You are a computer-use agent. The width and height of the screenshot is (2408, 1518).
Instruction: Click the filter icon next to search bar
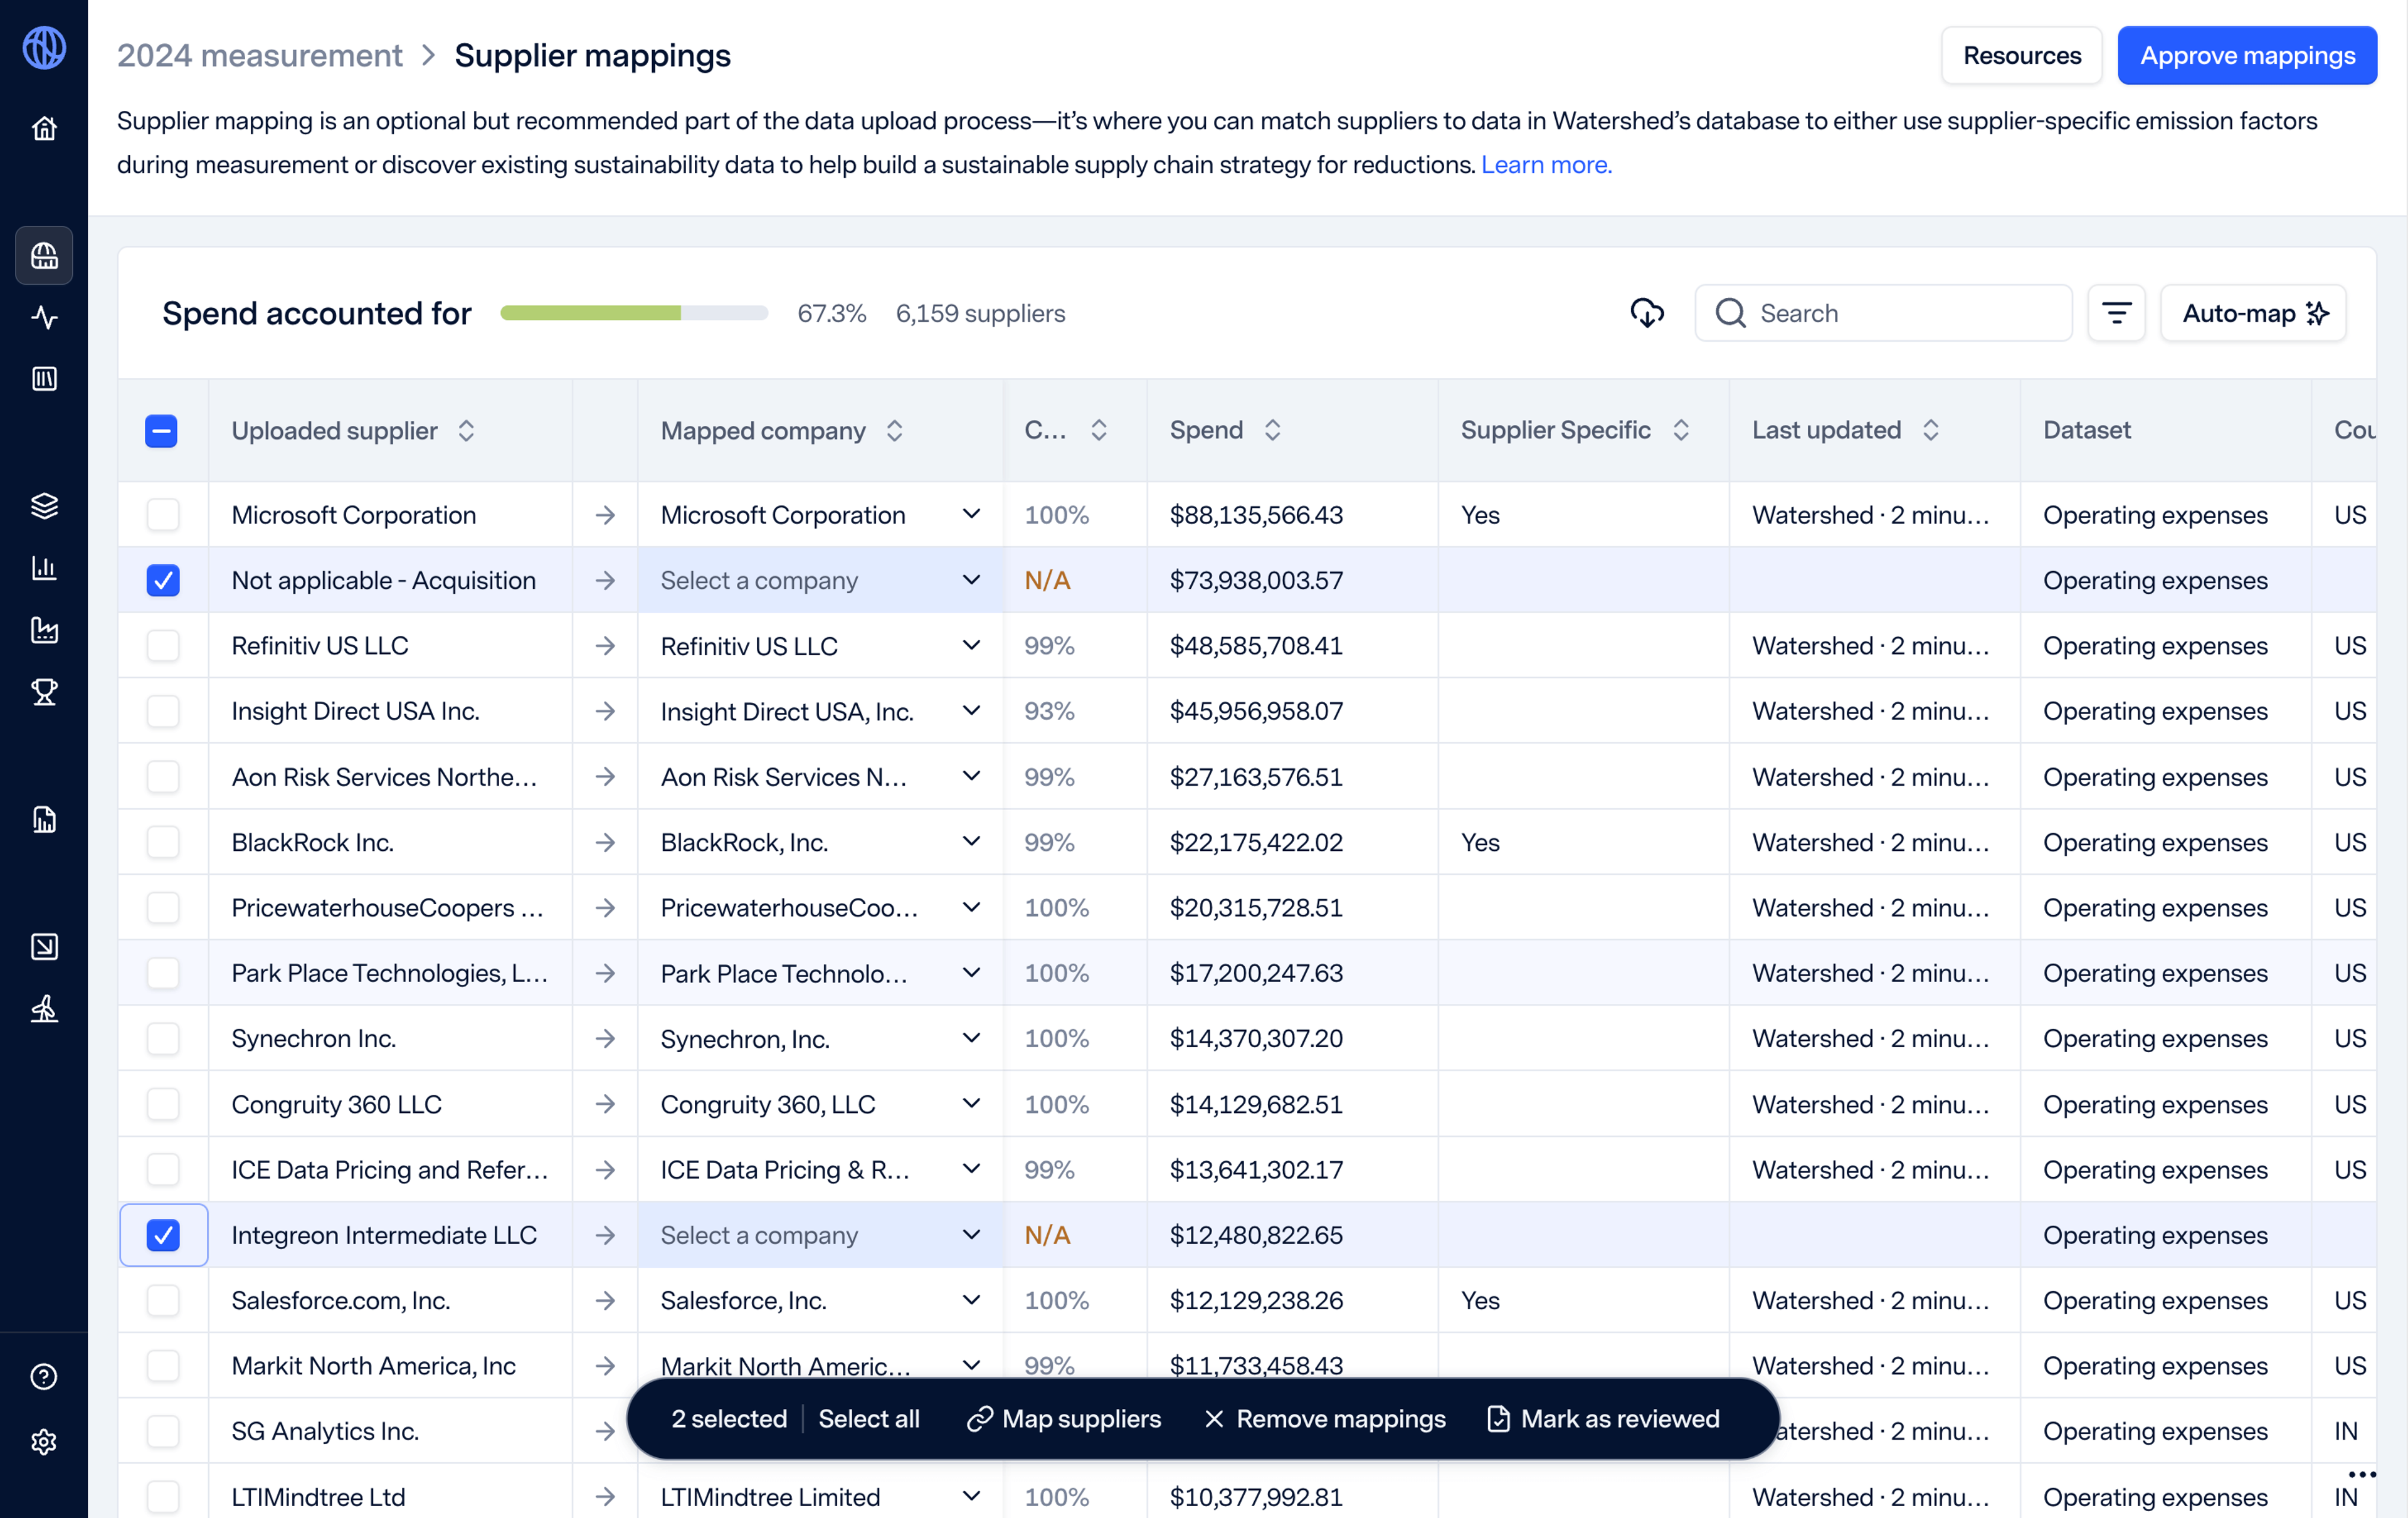pyautogui.click(x=2118, y=313)
